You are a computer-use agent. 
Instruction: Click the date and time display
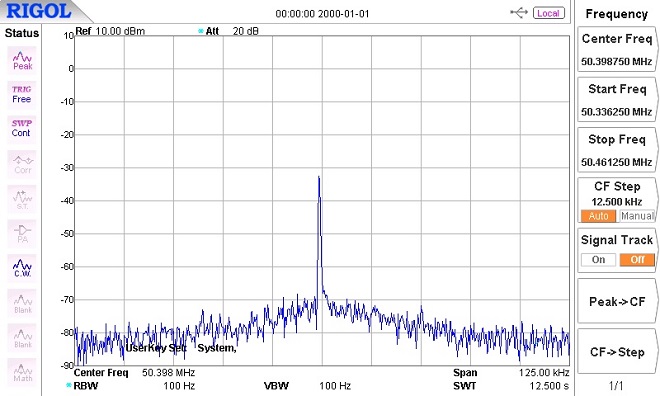[x=322, y=14]
